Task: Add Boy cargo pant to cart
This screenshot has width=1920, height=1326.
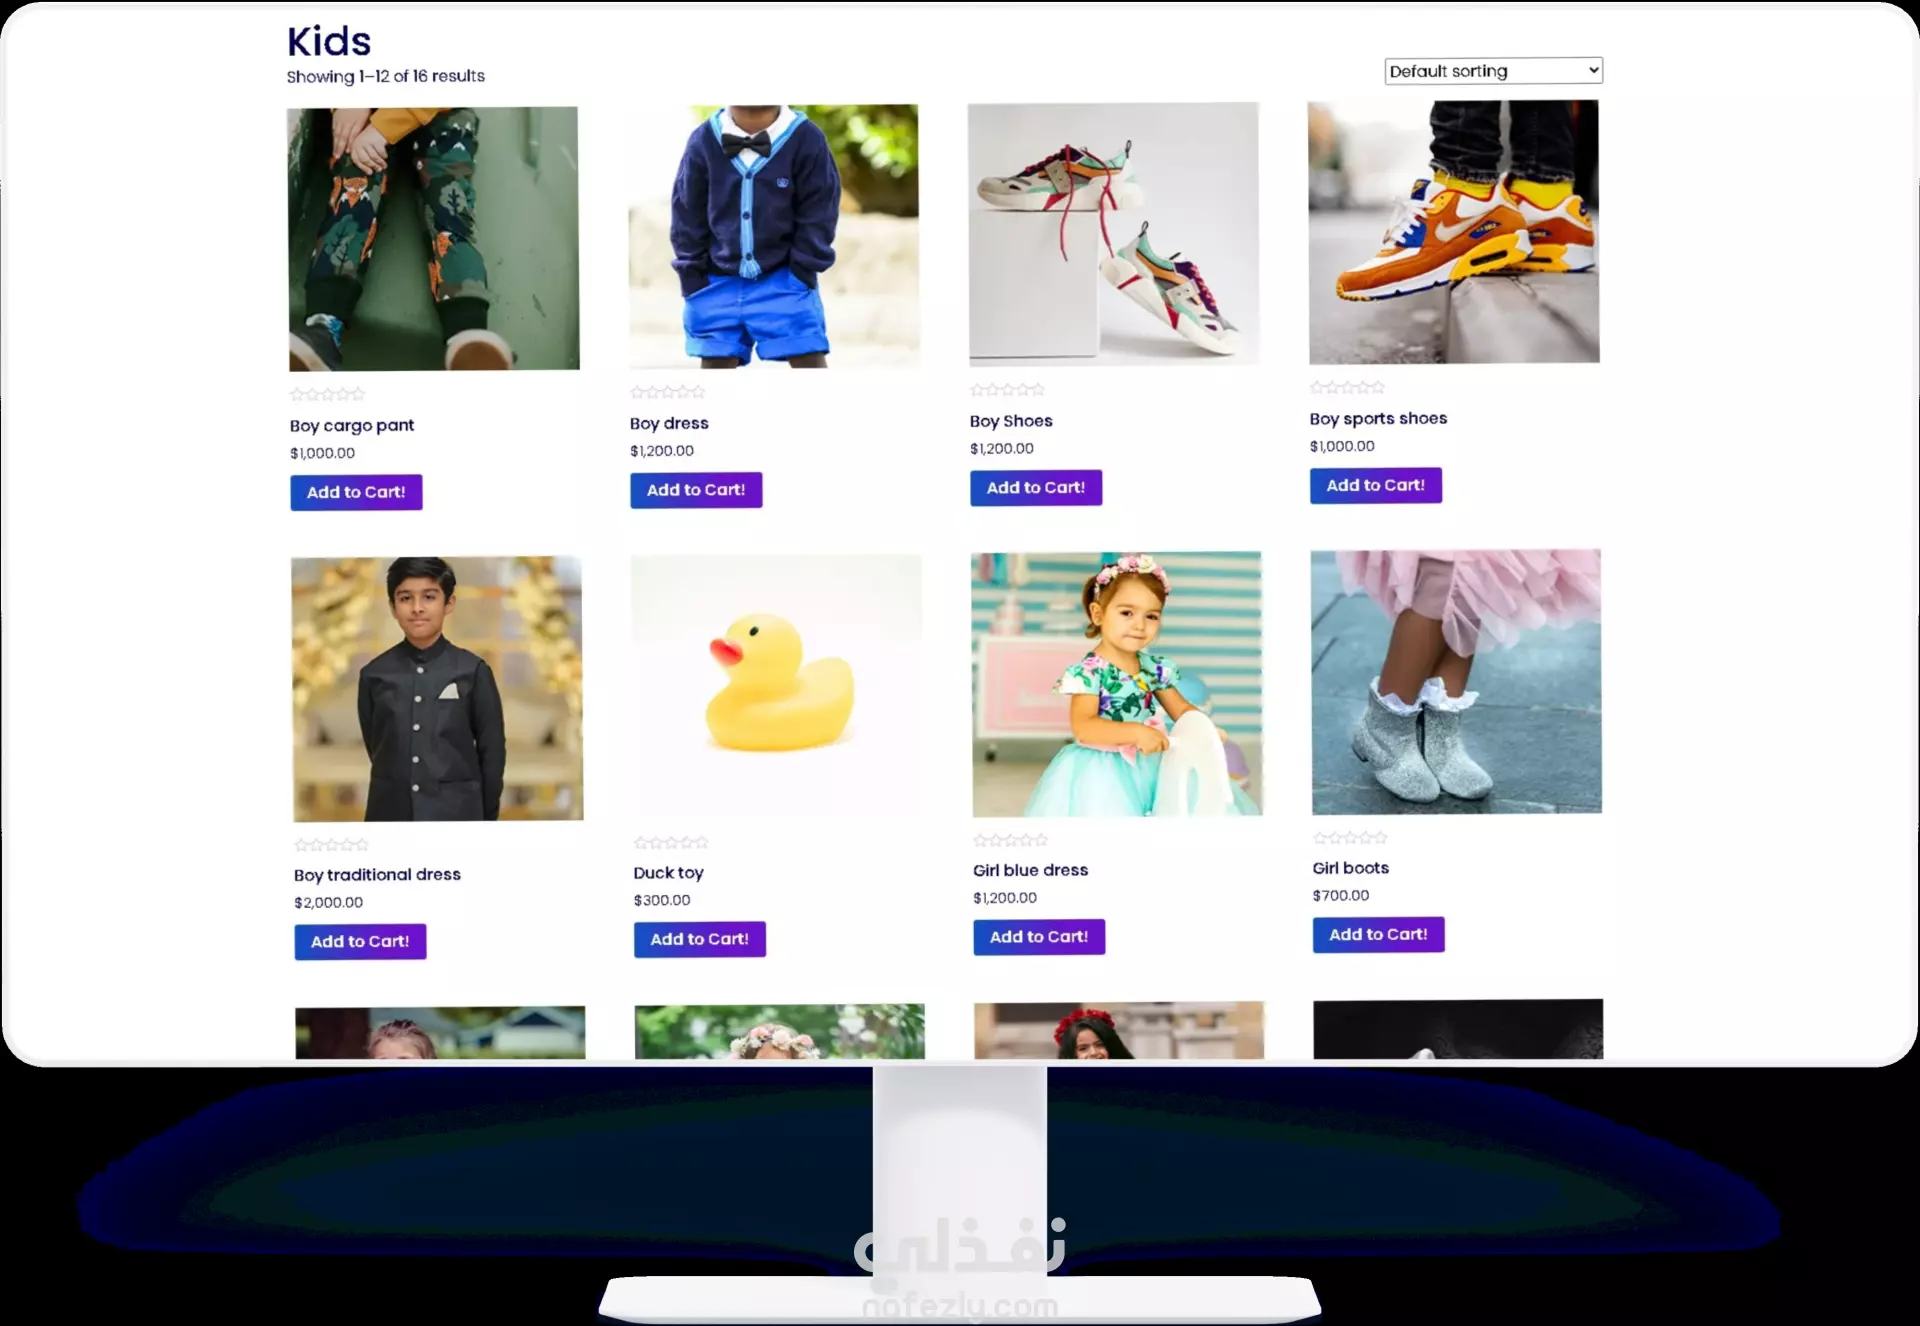Action: [x=356, y=492]
